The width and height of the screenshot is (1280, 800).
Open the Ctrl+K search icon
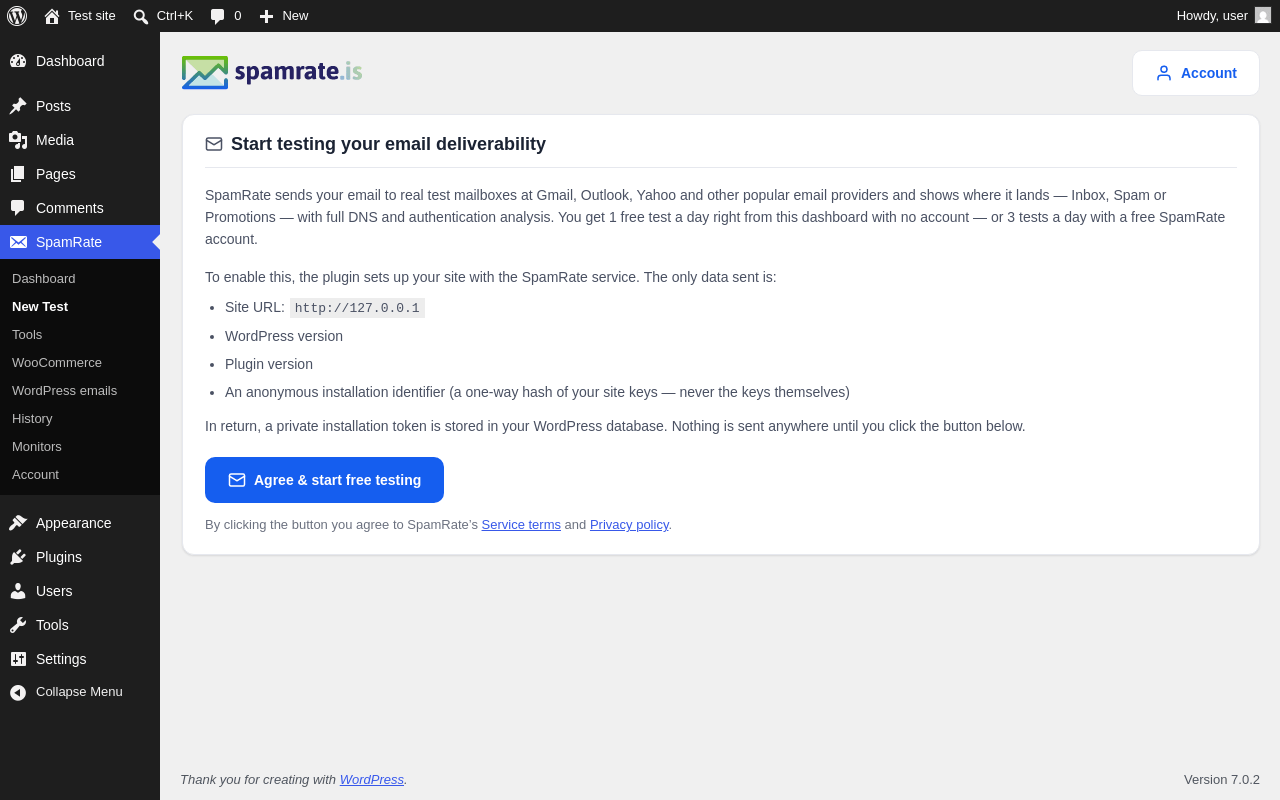(x=141, y=16)
